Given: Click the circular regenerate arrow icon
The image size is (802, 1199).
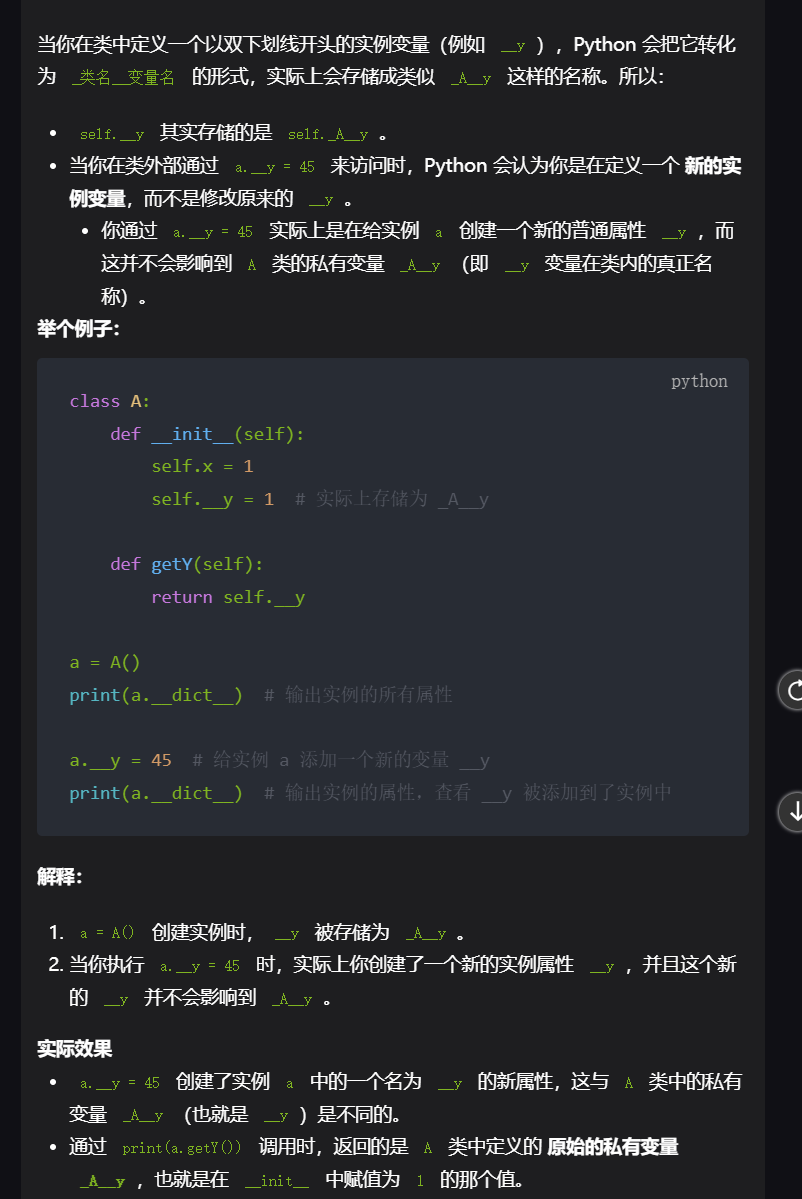Looking at the screenshot, I should click(794, 690).
